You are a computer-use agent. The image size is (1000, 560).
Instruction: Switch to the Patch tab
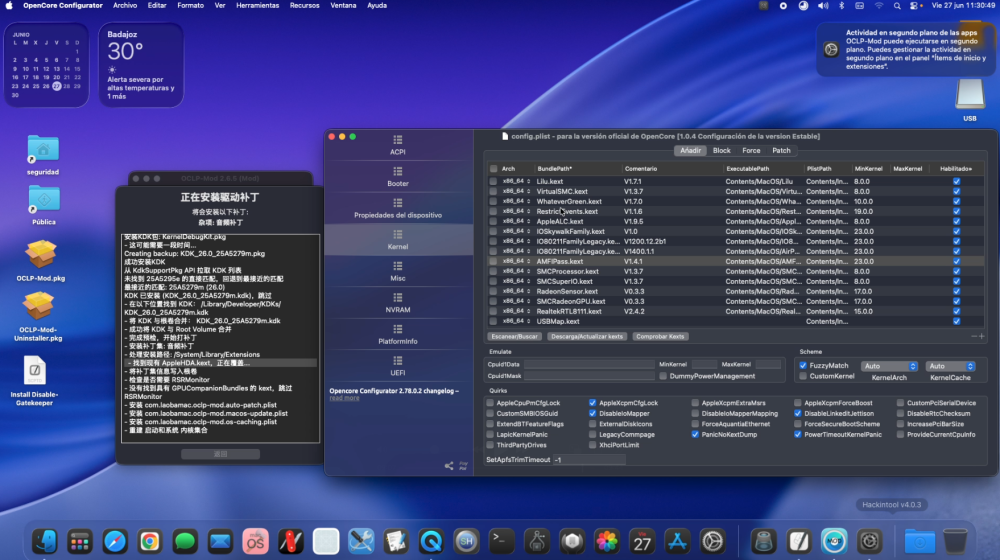click(x=781, y=151)
